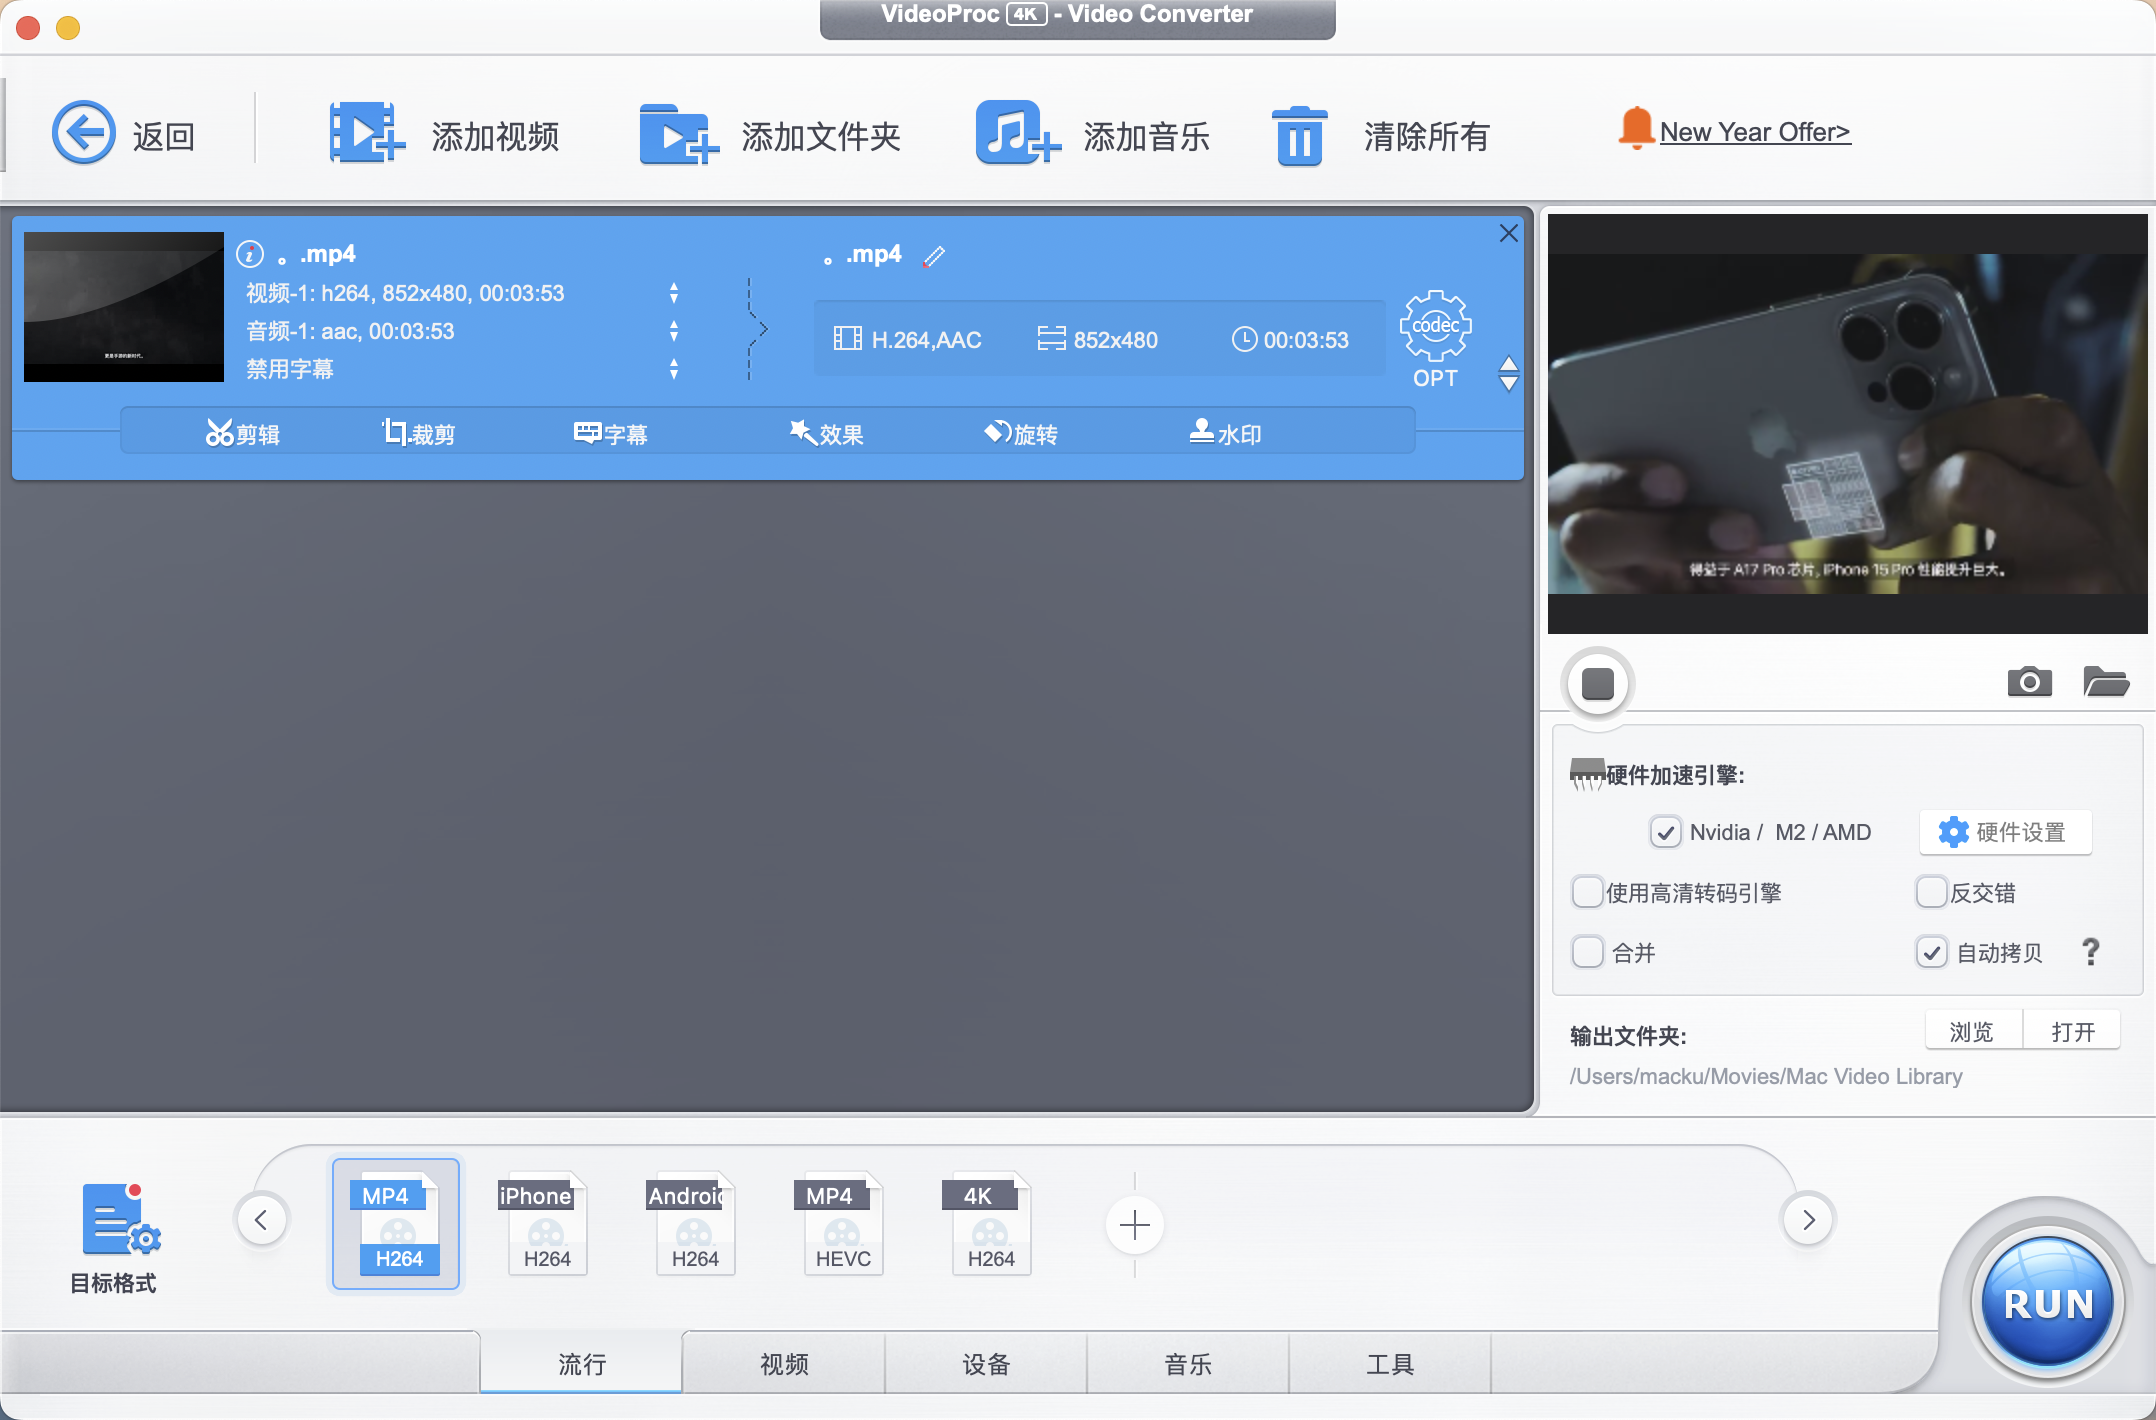Image resolution: width=2156 pixels, height=1420 pixels.
Task: Click the 清除所有 trash can icon
Action: [x=1300, y=136]
